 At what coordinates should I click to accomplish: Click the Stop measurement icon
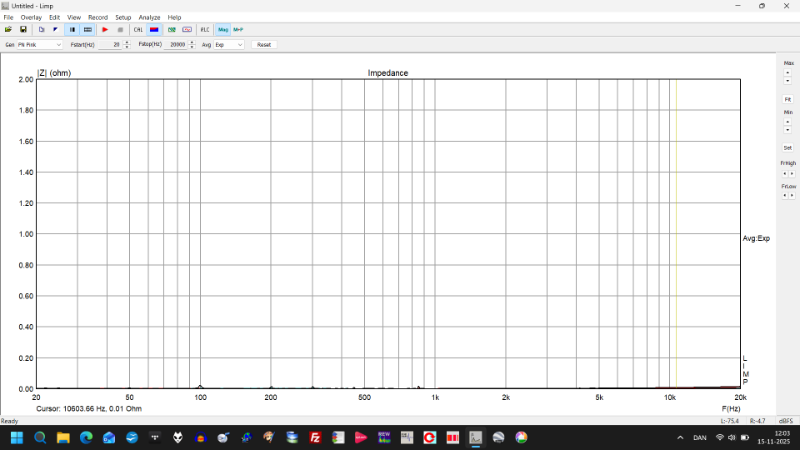120,30
